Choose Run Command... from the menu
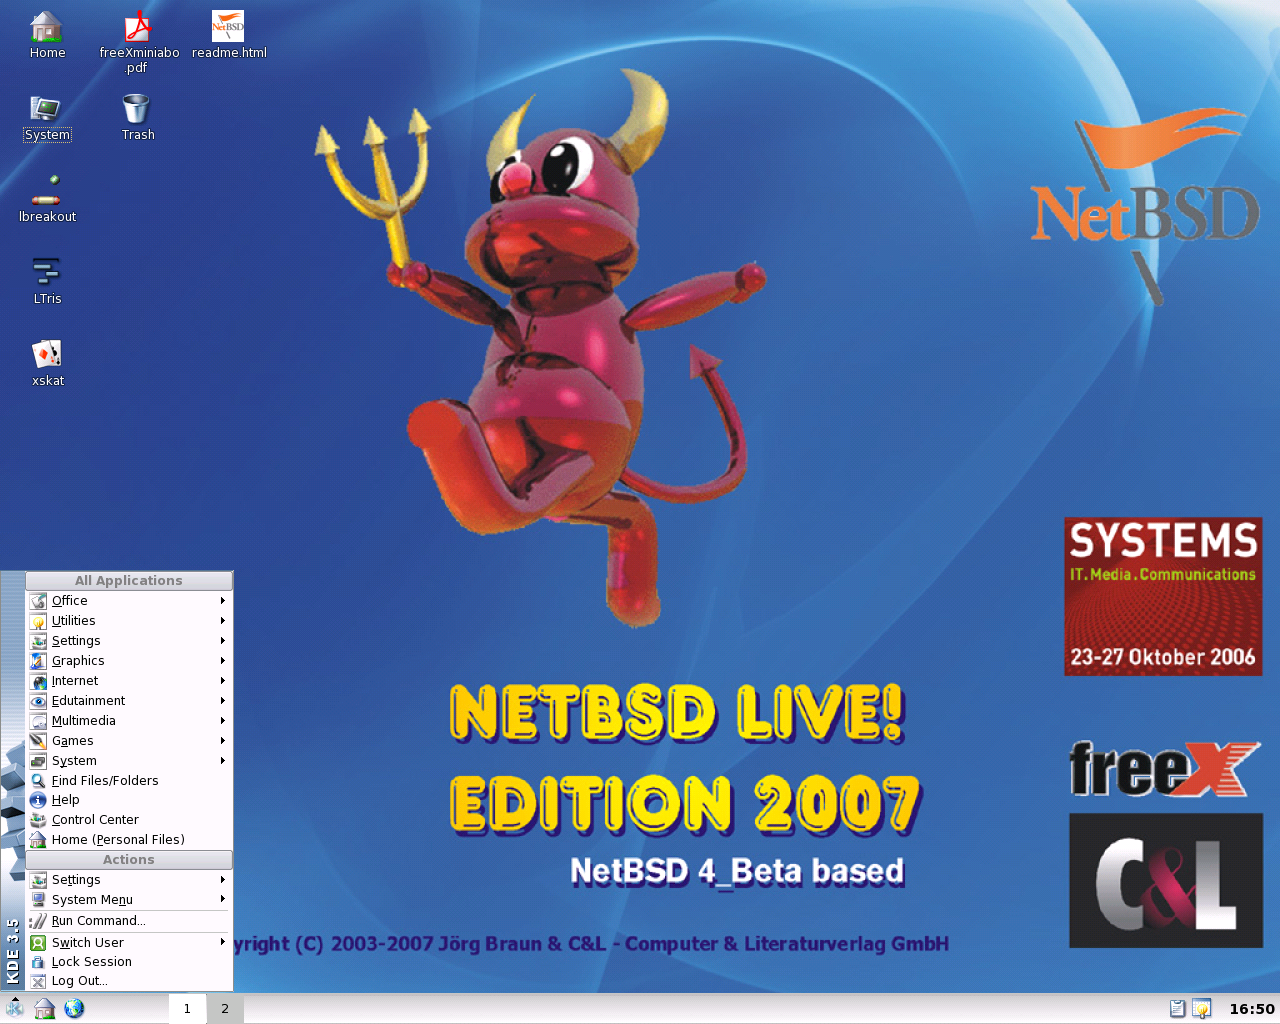The width and height of the screenshot is (1280, 1024). click(x=129, y=921)
